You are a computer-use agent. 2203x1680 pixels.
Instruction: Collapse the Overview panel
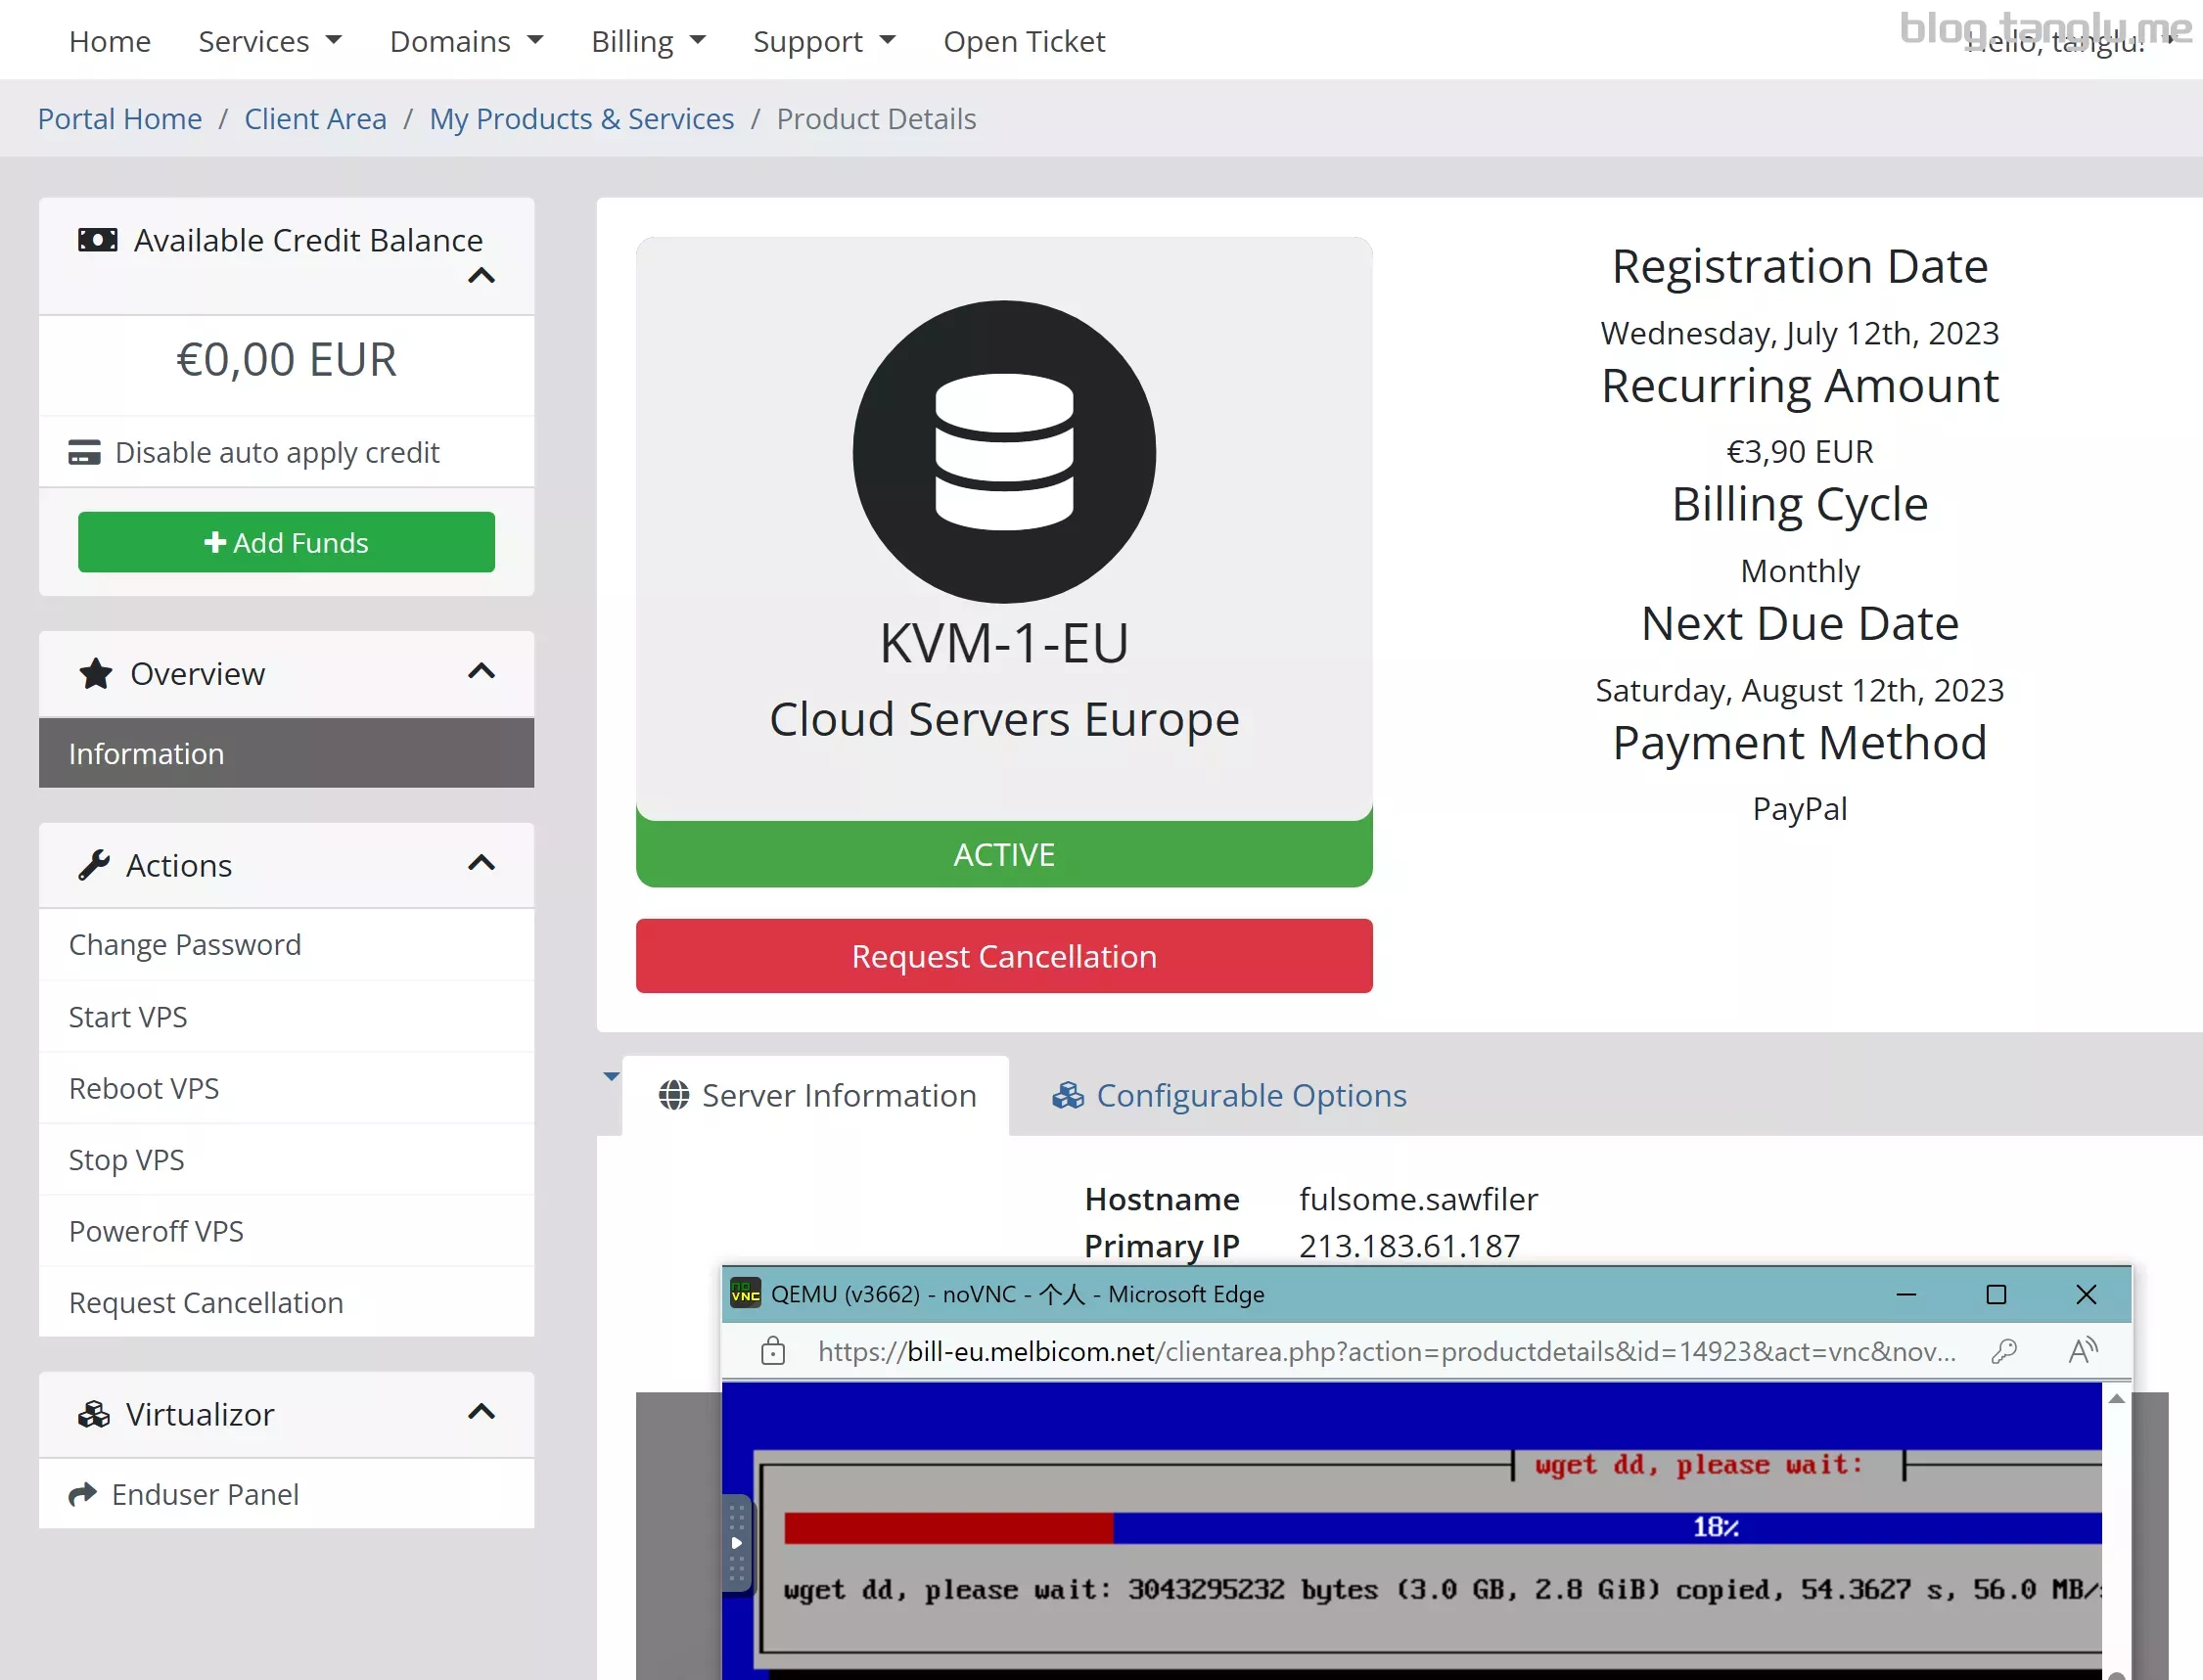[482, 671]
